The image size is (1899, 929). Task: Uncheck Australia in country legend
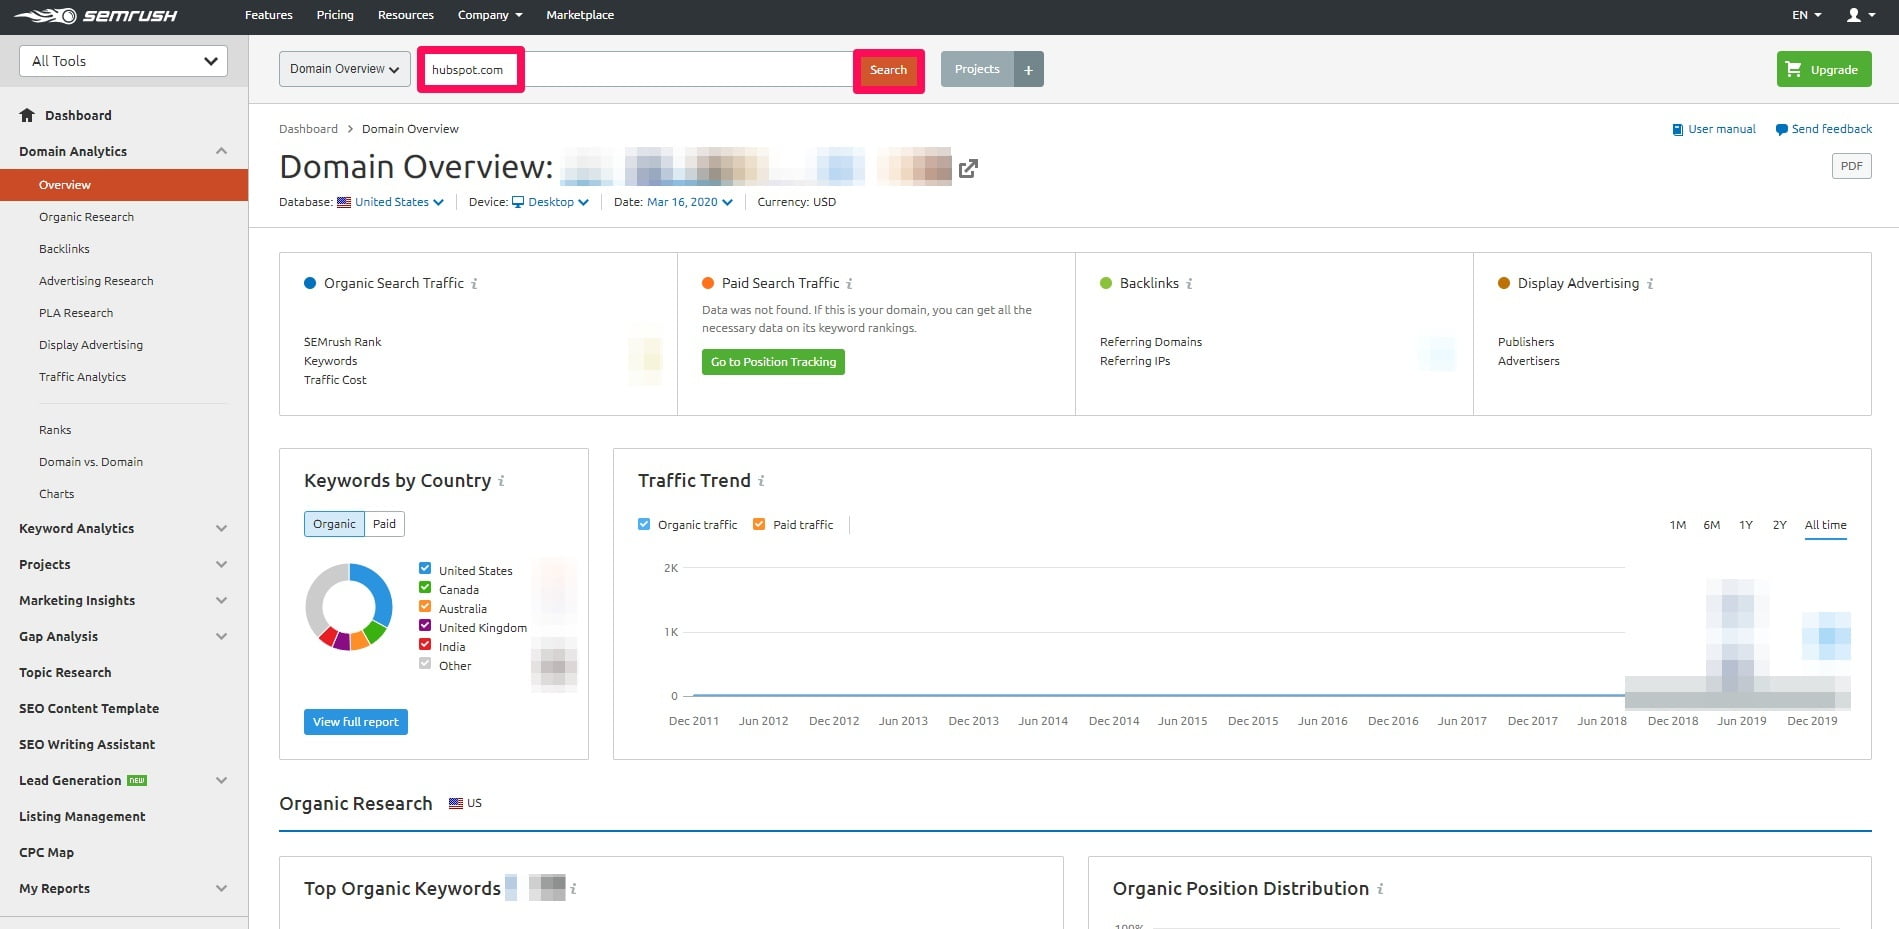click(425, 606)
